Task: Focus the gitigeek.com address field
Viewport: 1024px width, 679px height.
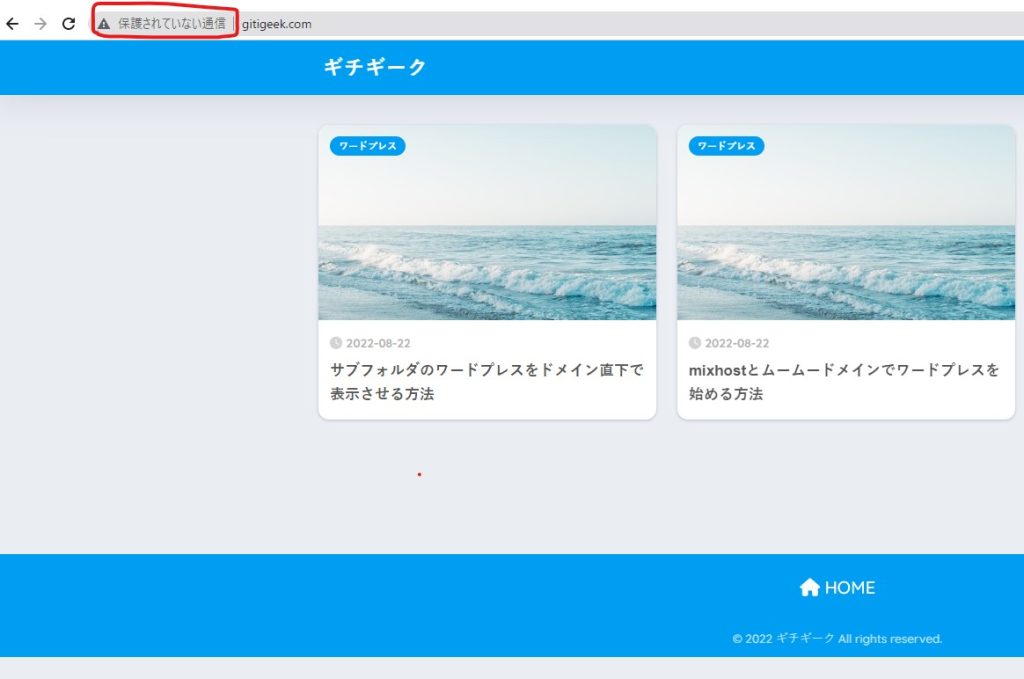Action: click(277, 24)
